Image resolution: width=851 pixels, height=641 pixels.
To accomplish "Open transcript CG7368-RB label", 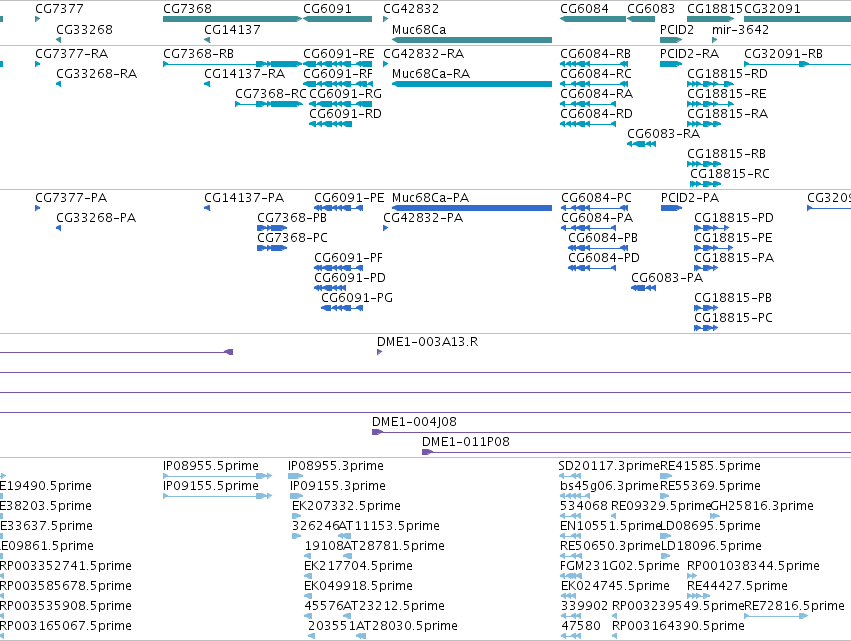I will 198,54.
